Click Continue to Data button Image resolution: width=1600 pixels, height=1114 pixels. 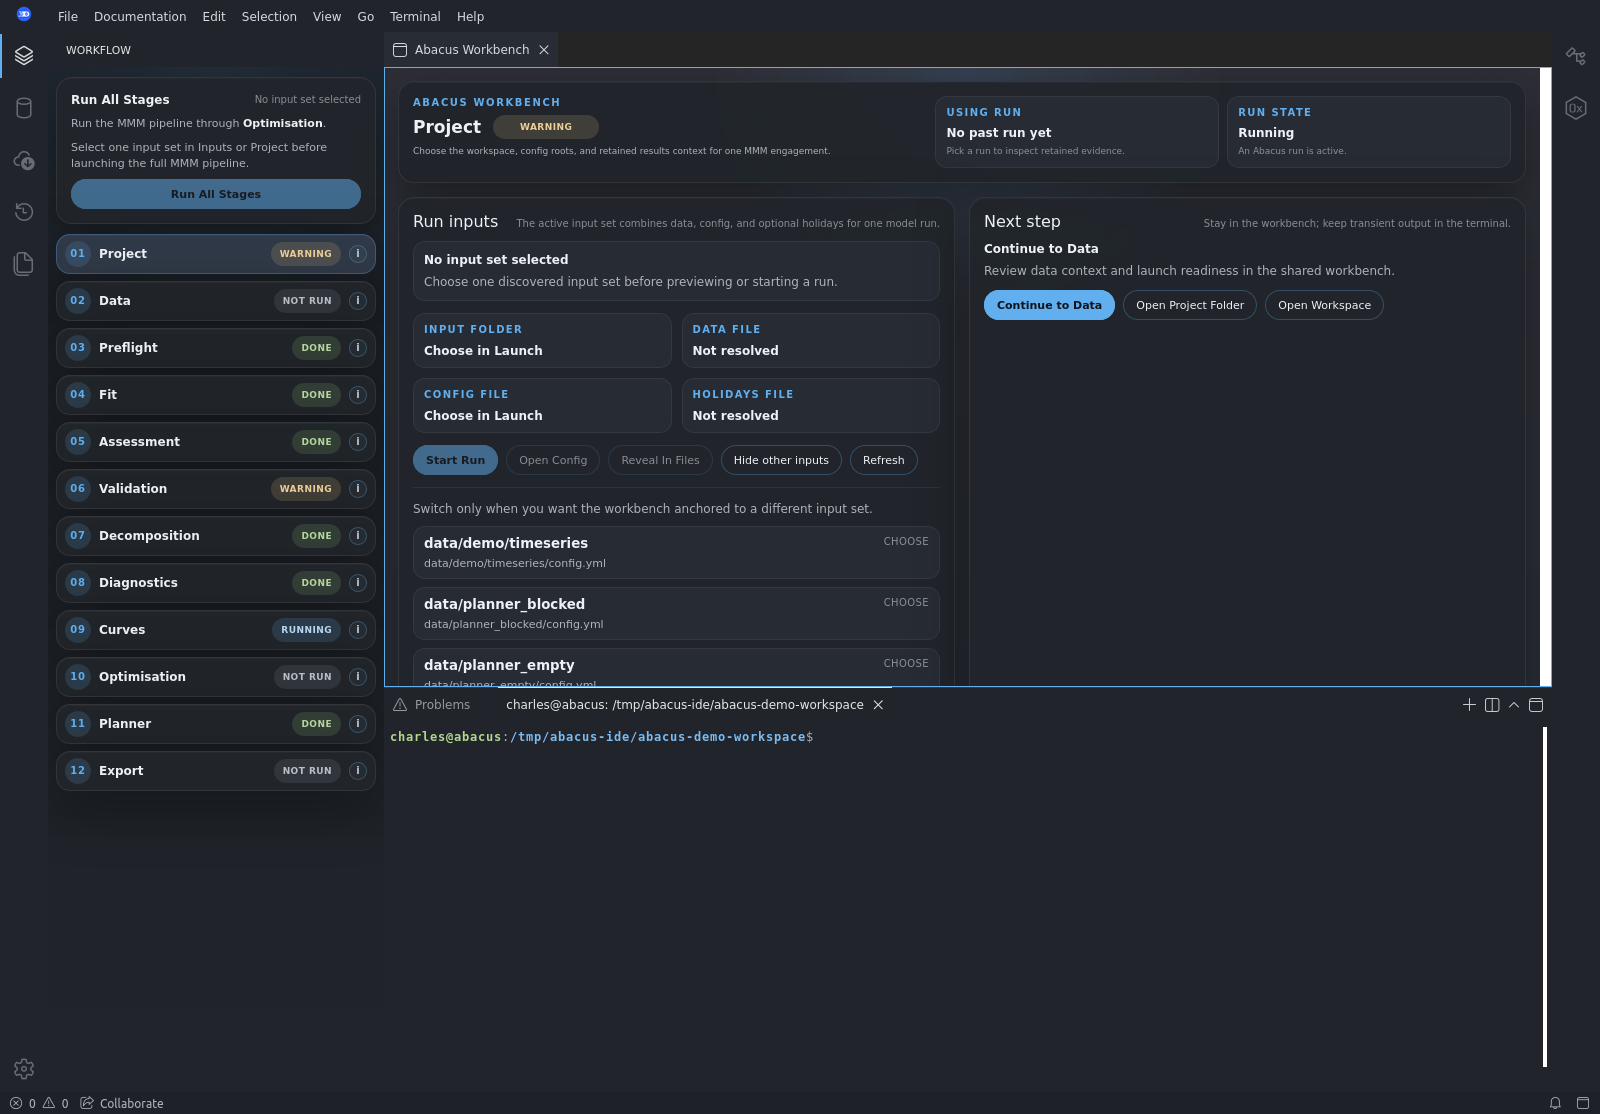(1049, 305)
